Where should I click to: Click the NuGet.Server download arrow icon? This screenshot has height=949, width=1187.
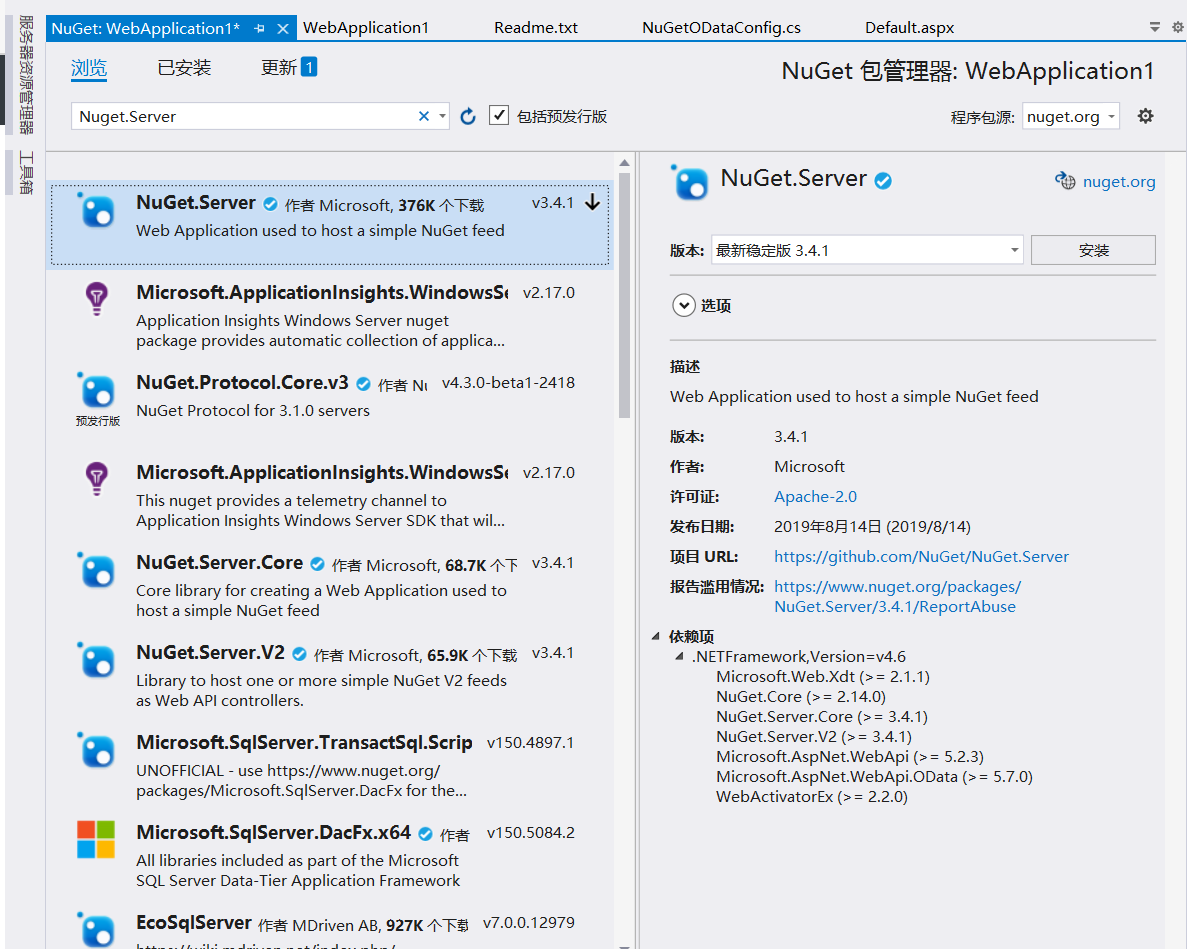593,203
